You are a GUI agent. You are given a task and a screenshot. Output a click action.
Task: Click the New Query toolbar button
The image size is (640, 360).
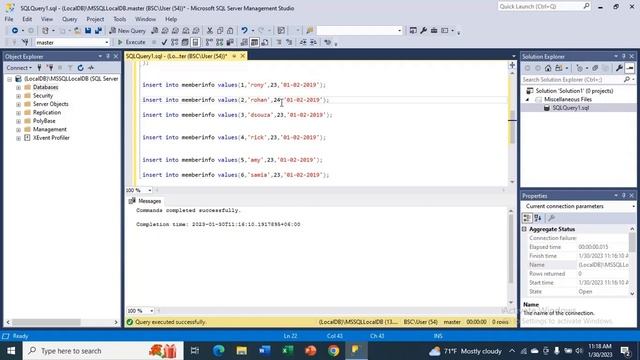click(x=127, y=31)
